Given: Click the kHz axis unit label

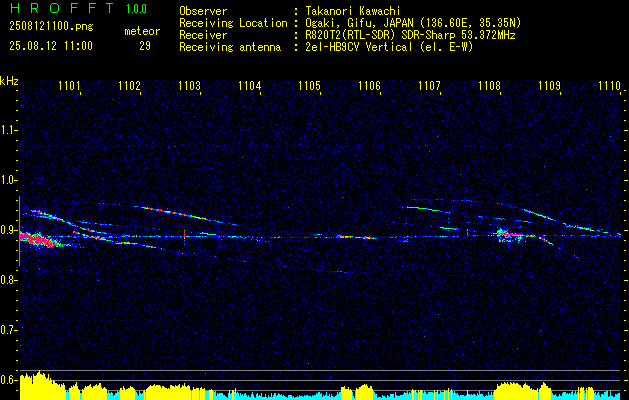Looking at the screenshot, I should point(9,81).
